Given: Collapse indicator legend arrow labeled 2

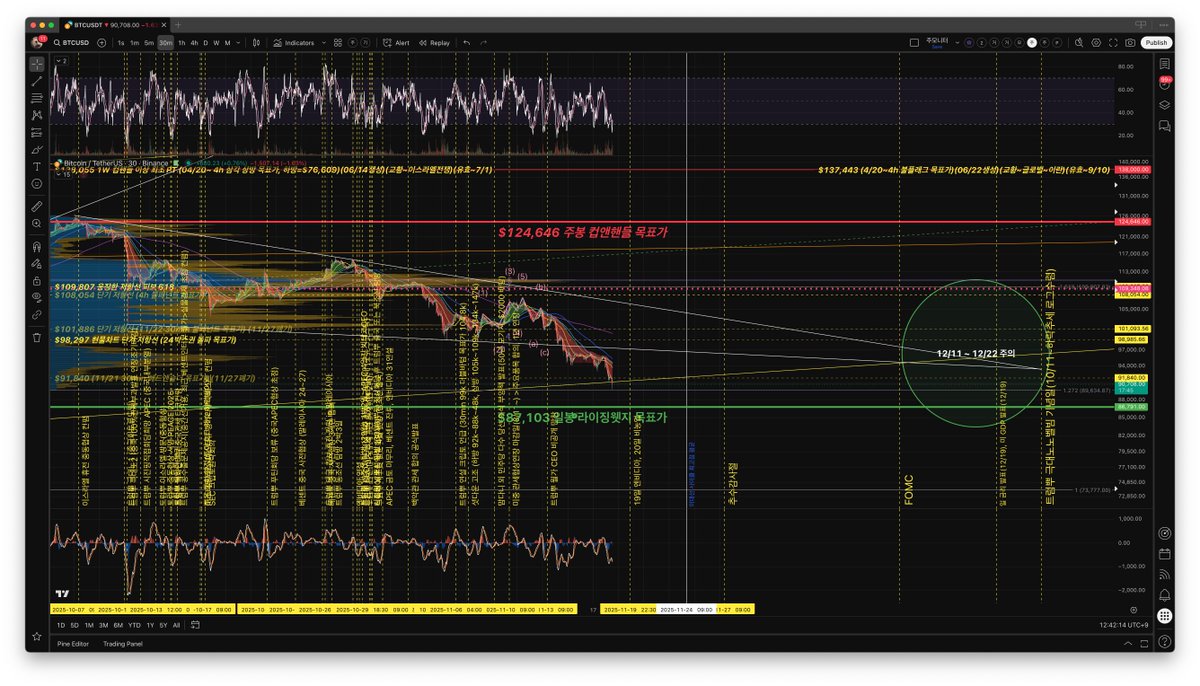Looking at the screenshot, I should tap(59, 61).
